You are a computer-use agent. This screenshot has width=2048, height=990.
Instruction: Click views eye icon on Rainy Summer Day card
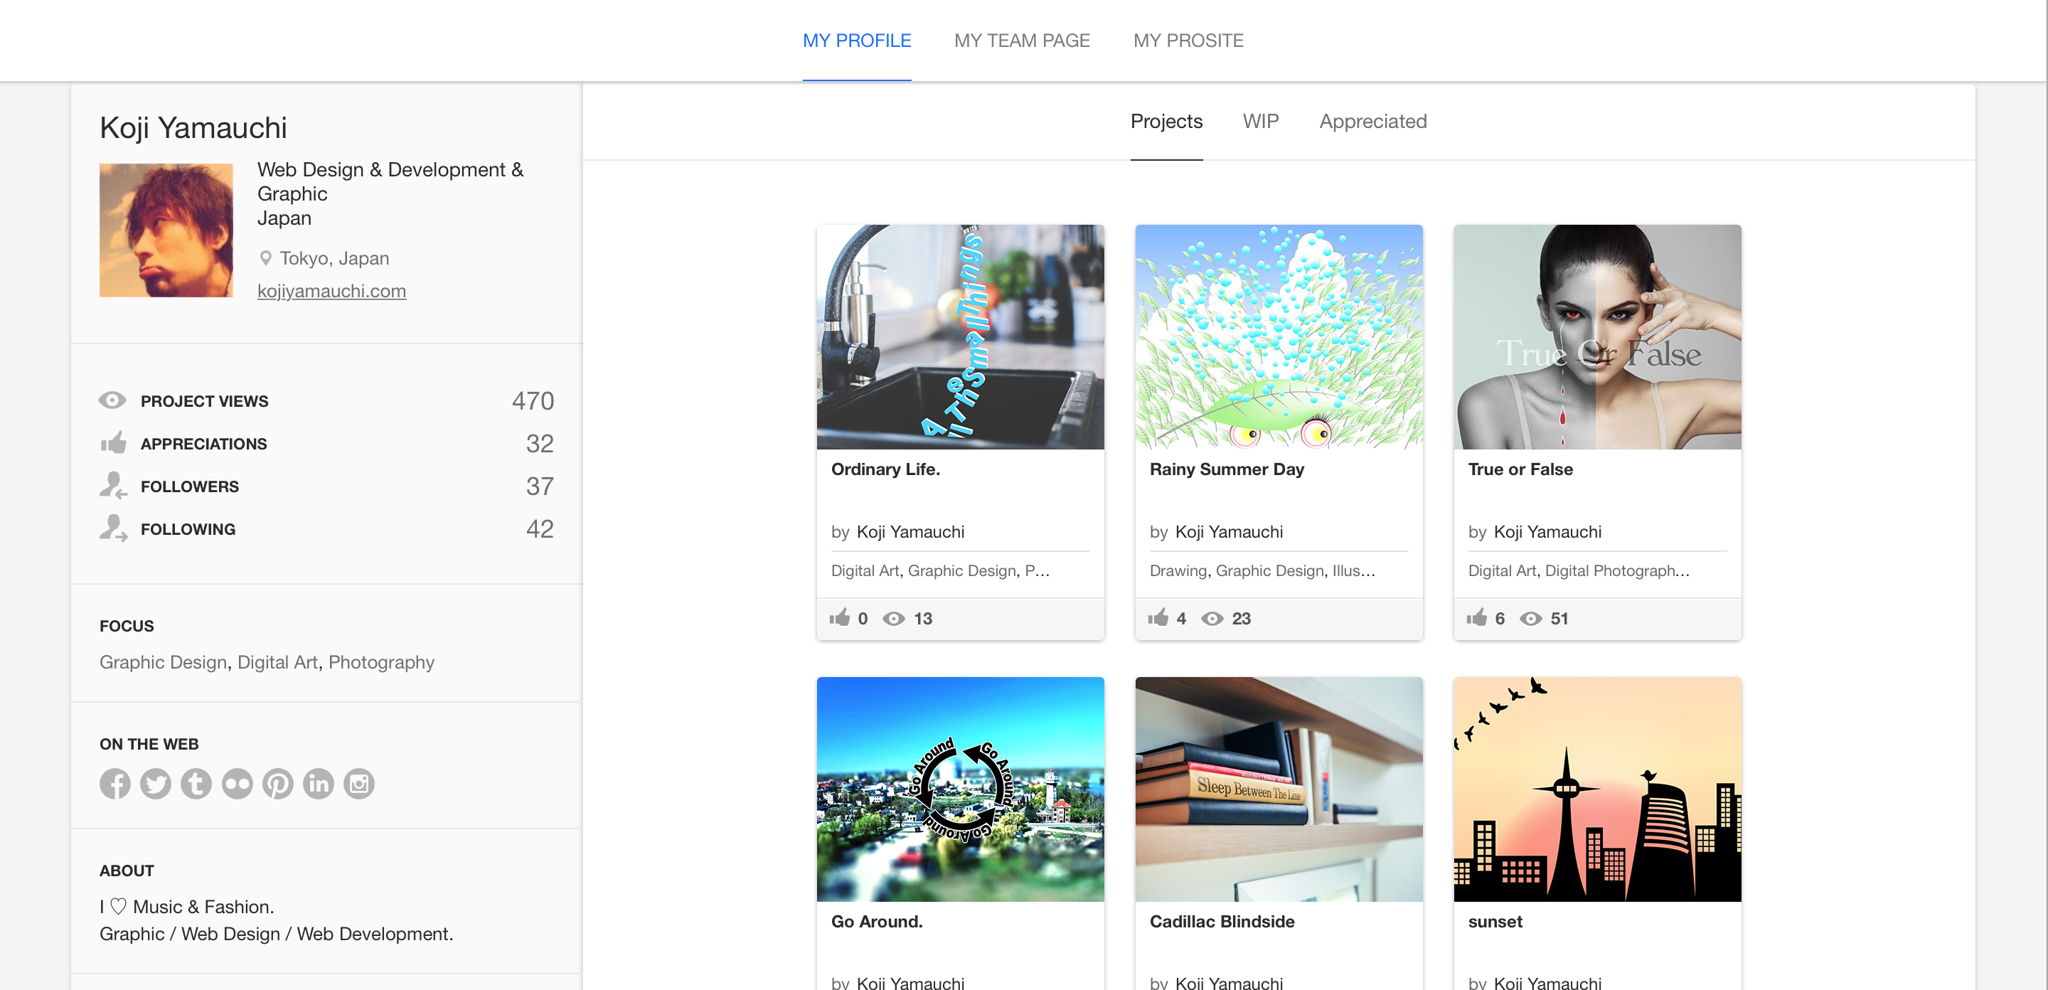pyautogui.click(x=1212, y=619)
